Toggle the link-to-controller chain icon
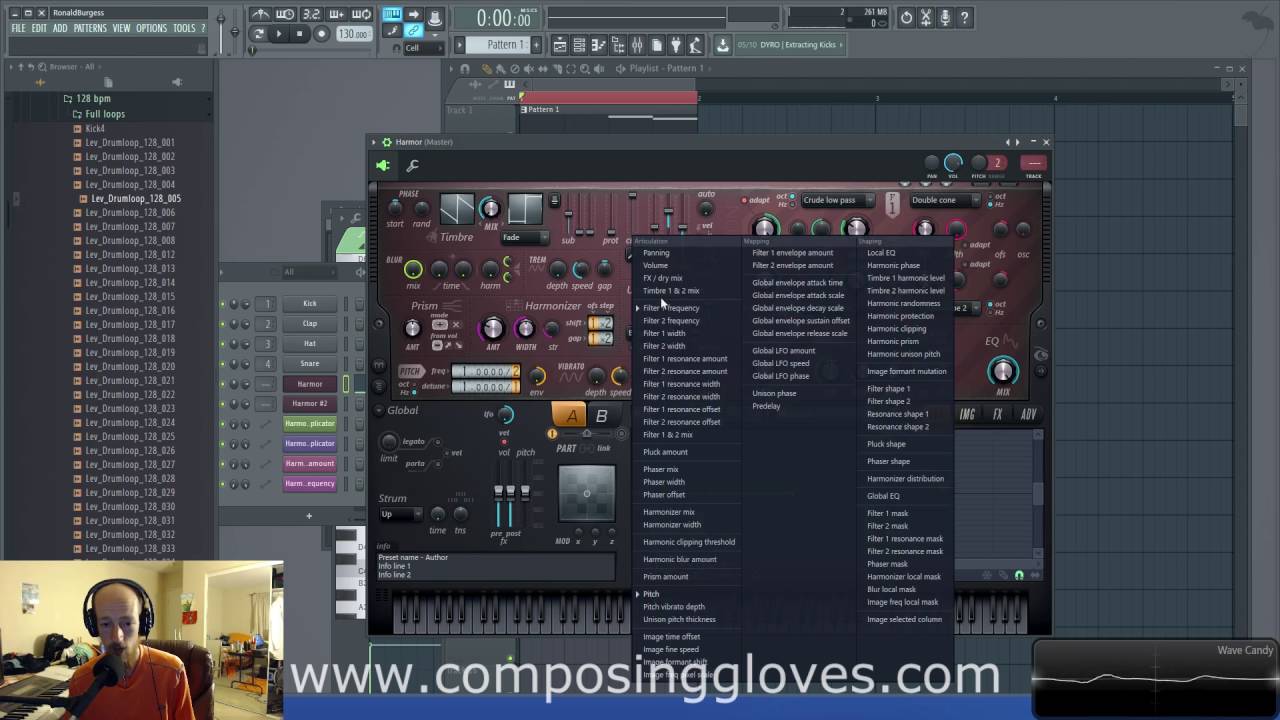This screenshot has height=720, width=1280. [413, 31]
